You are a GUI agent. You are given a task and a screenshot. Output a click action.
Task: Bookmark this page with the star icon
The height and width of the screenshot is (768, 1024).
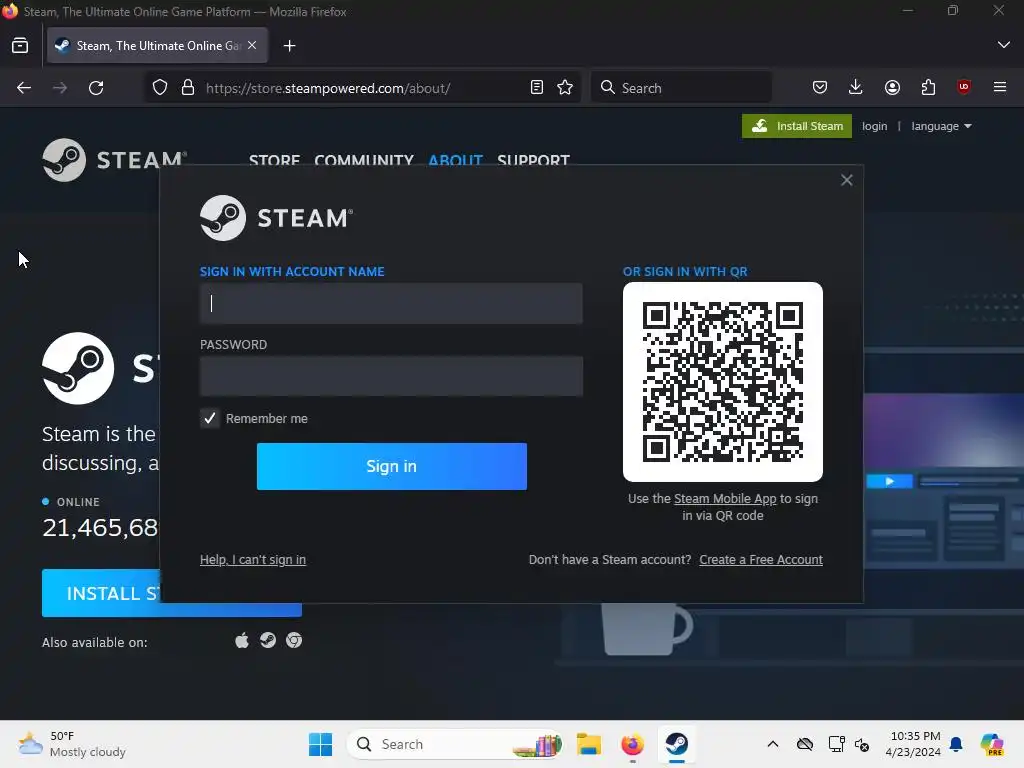point(566,88)
